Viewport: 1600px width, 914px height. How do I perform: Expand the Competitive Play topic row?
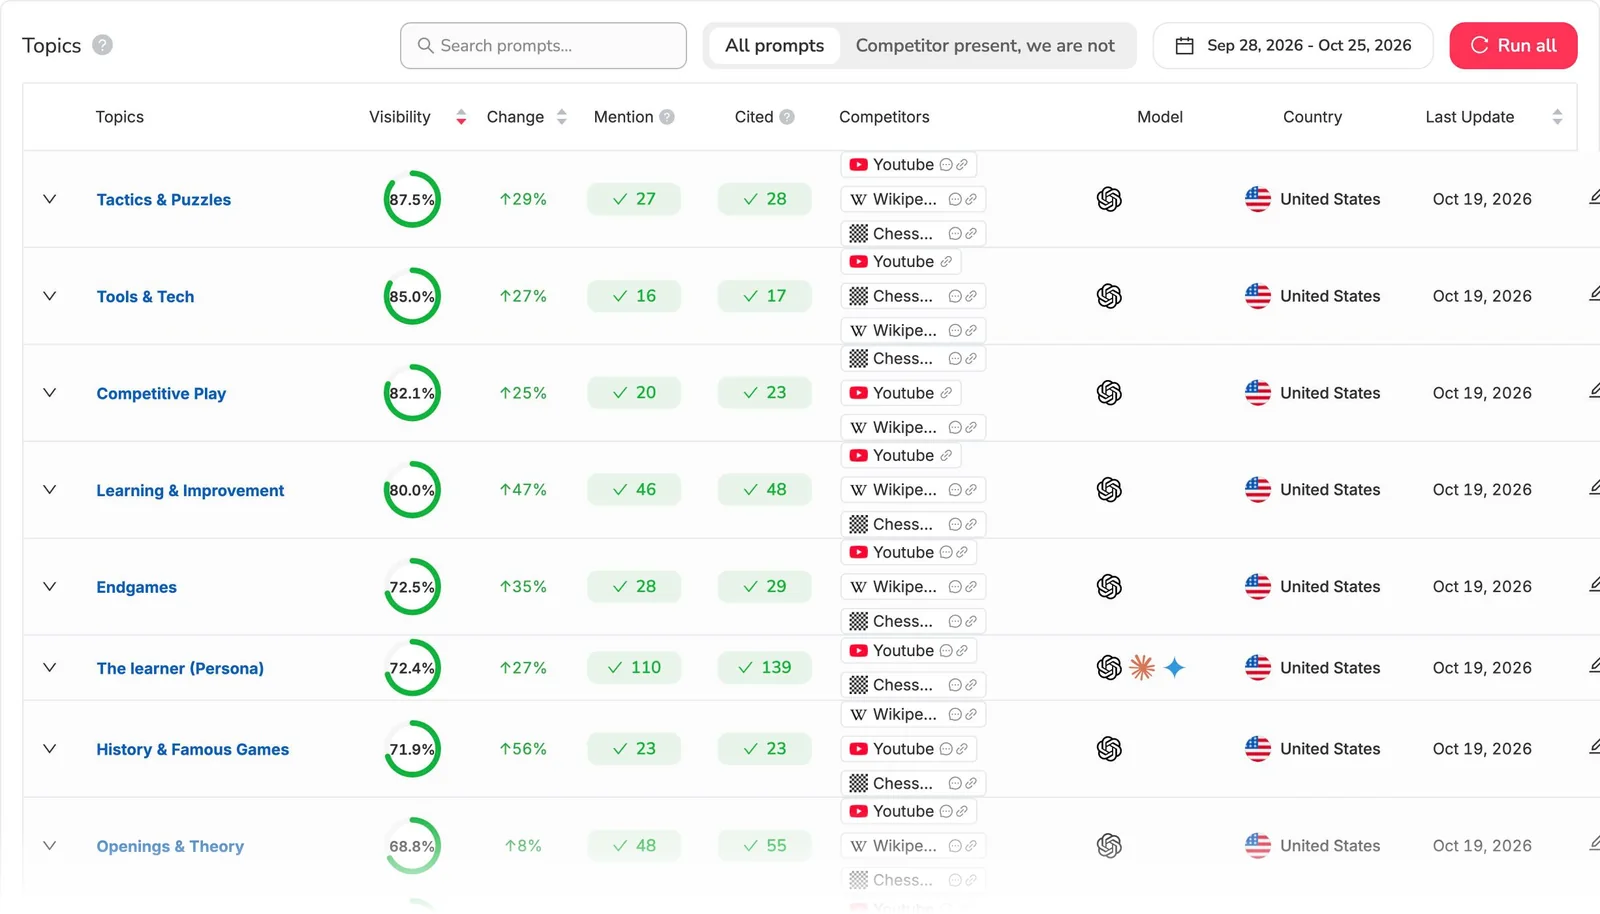[x=49, y=393]
